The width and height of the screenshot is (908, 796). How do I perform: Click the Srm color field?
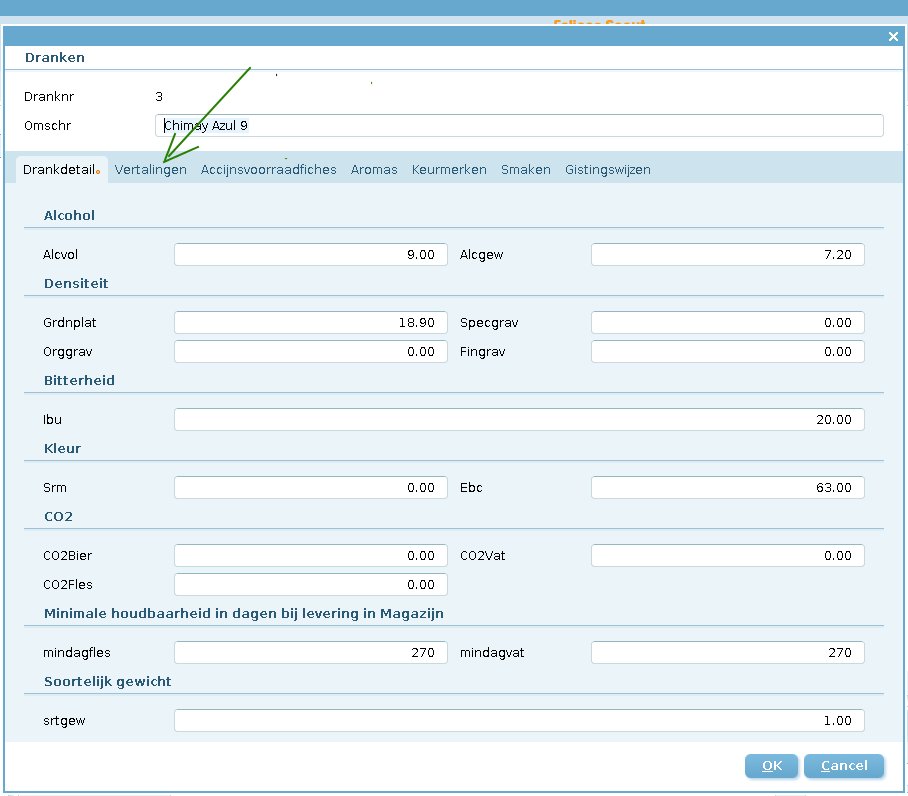coord(311,487)
